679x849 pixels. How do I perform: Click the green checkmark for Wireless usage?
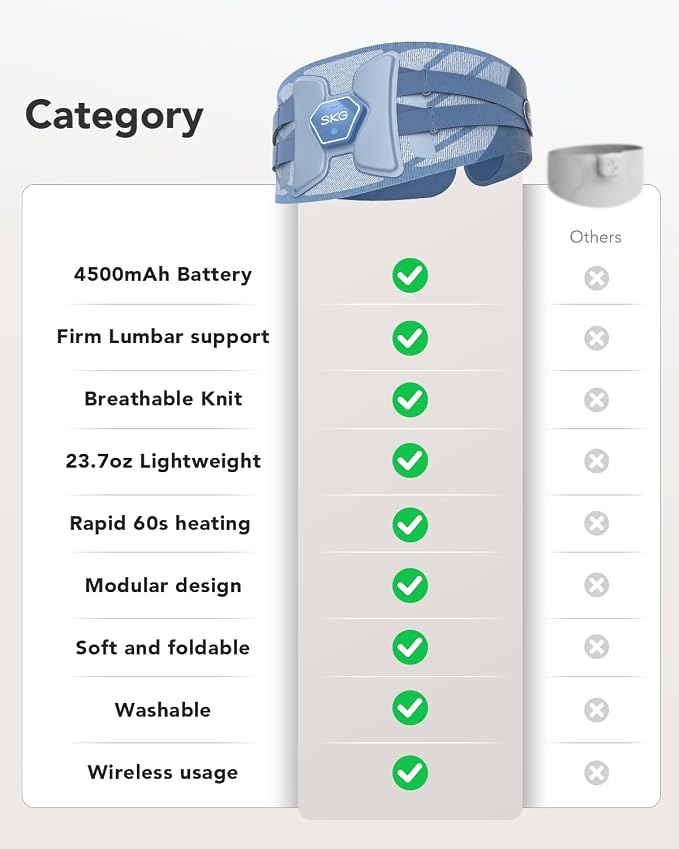pos(410,773)
